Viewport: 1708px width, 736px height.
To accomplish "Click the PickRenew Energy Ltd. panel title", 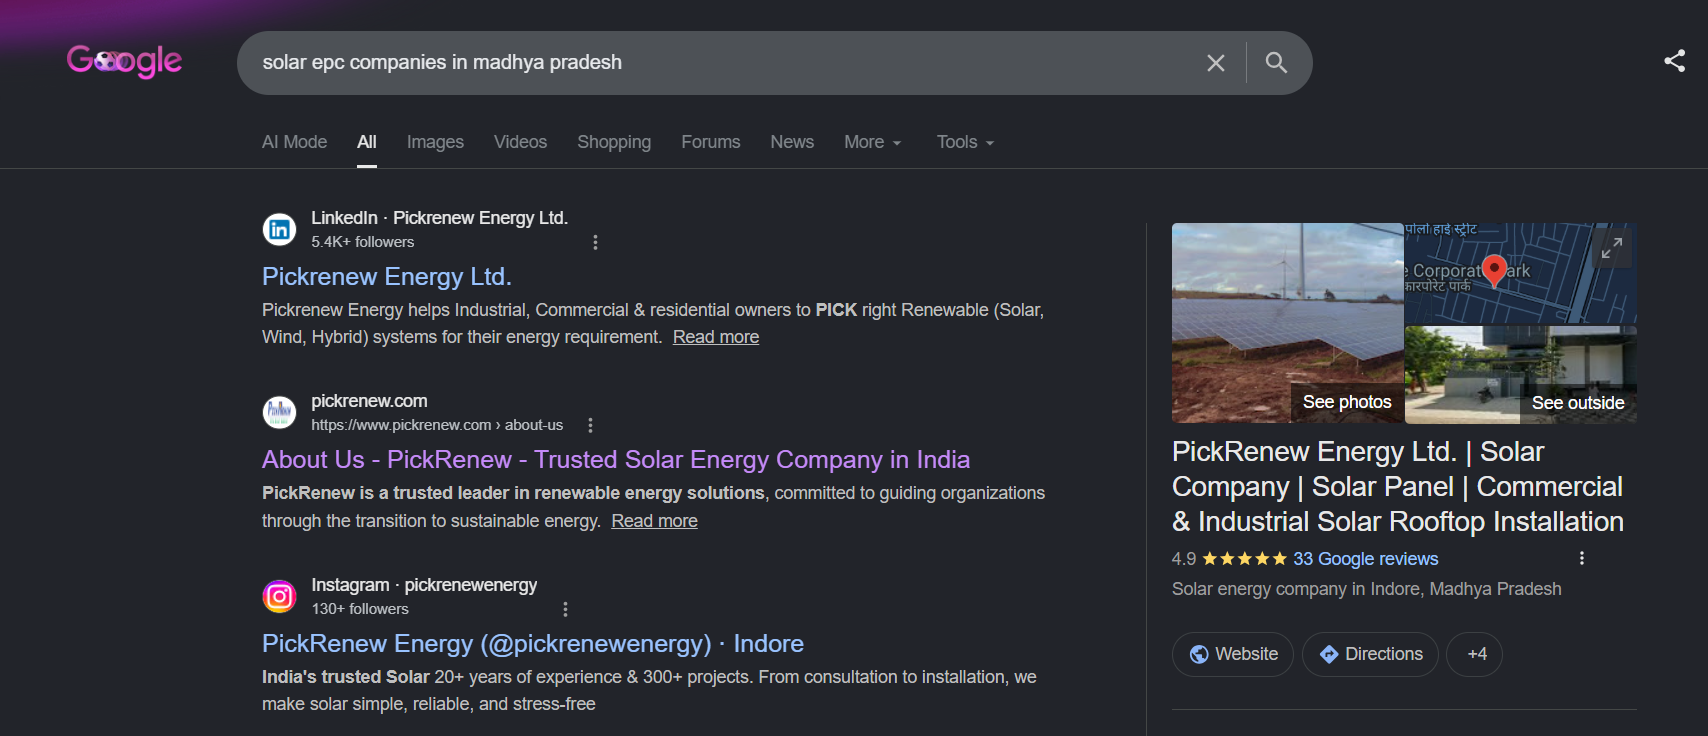I will click(1398, 487).
